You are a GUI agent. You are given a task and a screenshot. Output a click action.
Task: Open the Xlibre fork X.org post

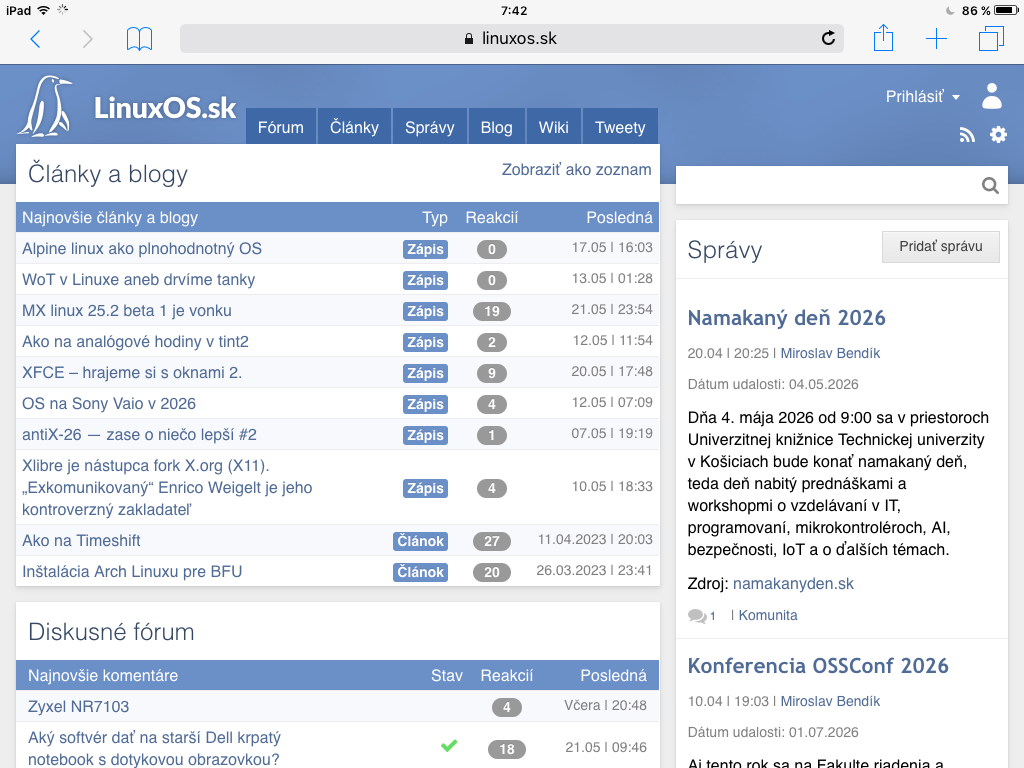click(167, 488)
